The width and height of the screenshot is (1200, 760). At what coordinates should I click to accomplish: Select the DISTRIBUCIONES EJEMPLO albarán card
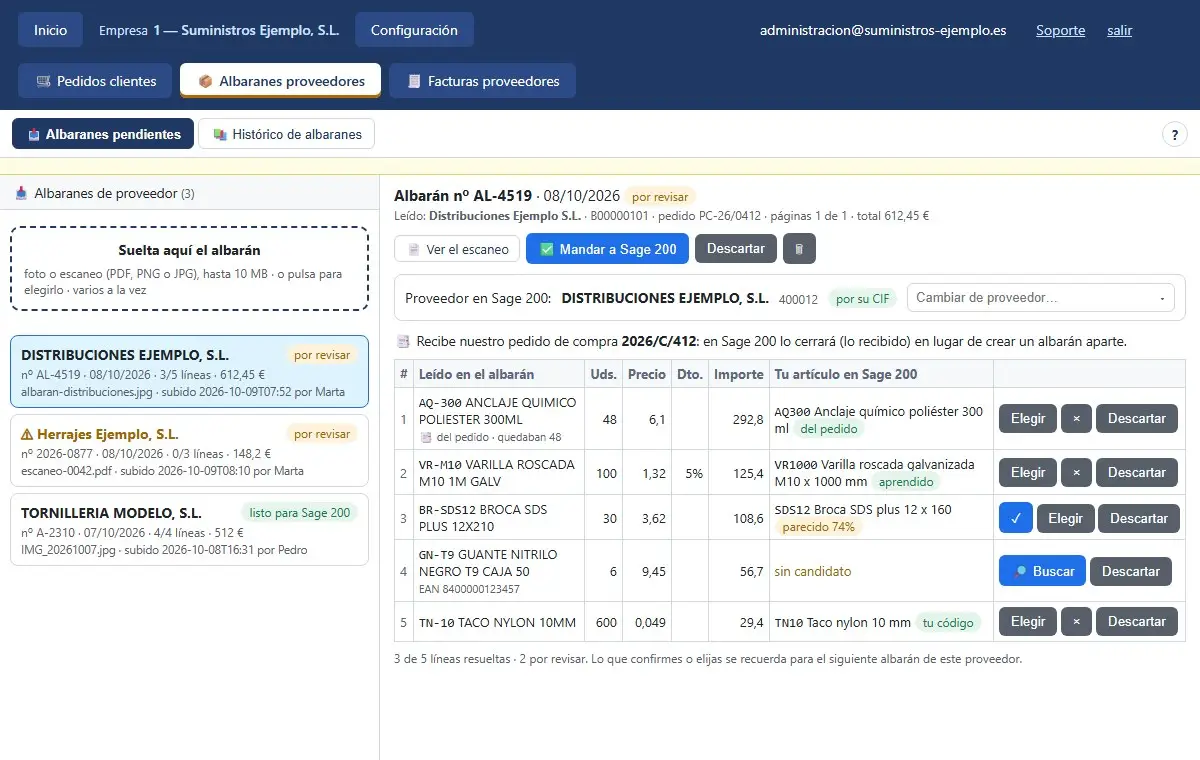[189, 371]
